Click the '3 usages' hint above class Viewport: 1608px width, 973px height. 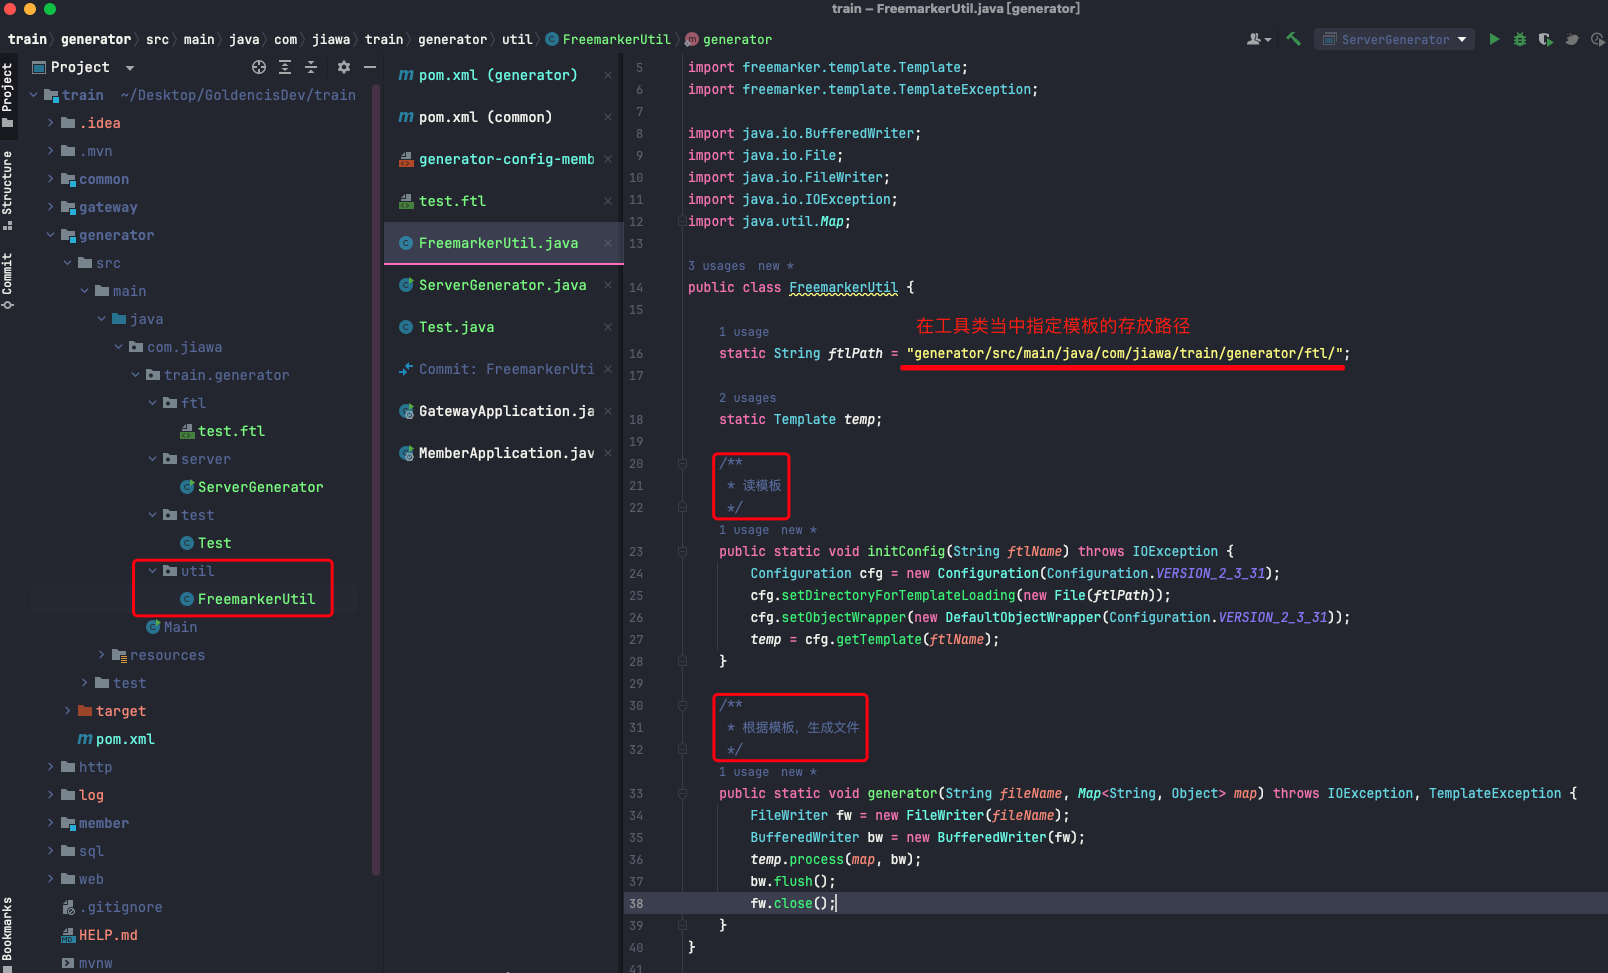(716, 266)
